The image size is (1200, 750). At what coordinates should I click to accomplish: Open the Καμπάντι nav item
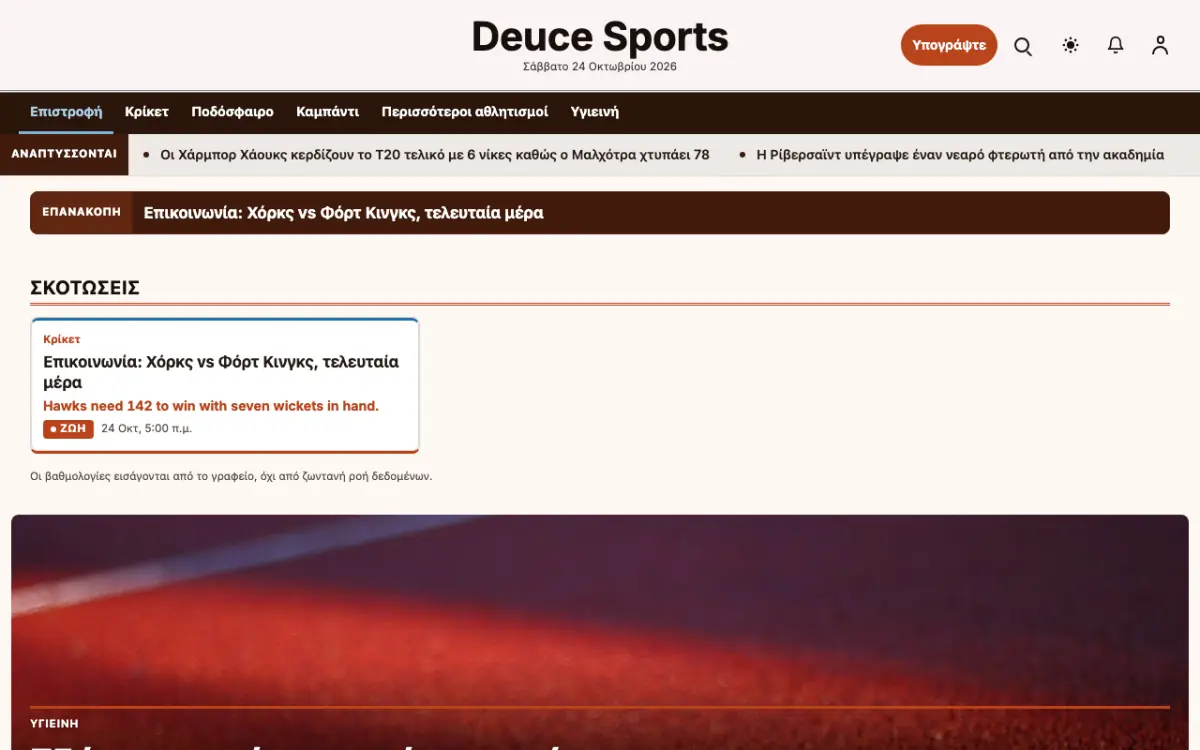(327, 112)
